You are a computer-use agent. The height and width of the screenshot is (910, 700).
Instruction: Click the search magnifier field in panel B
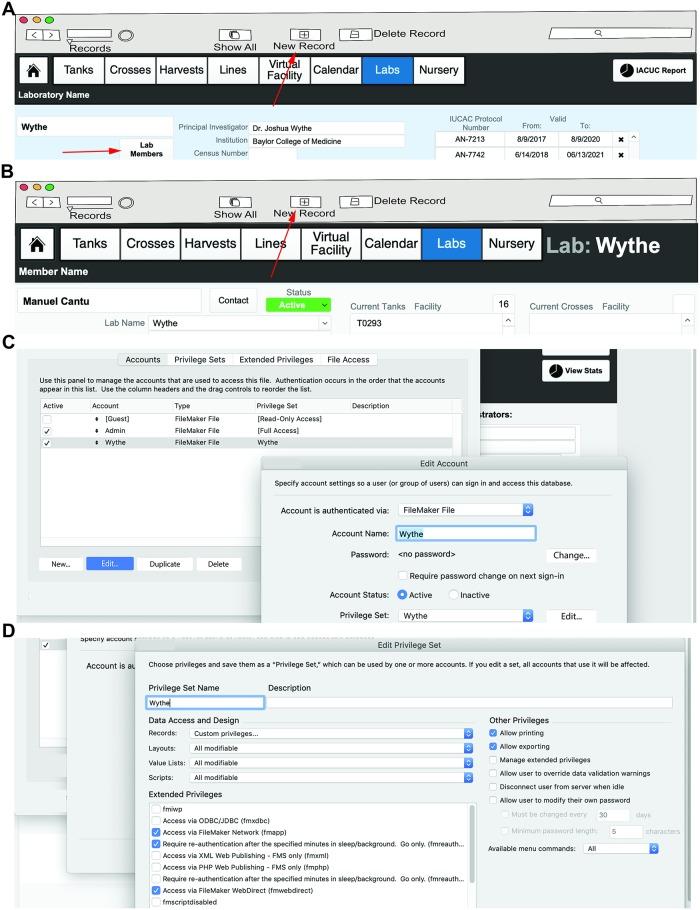(x=620, y=200)
